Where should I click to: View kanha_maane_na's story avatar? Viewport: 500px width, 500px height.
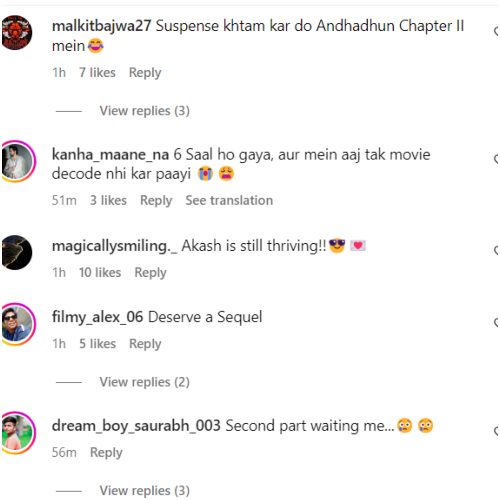pos(17,161)
